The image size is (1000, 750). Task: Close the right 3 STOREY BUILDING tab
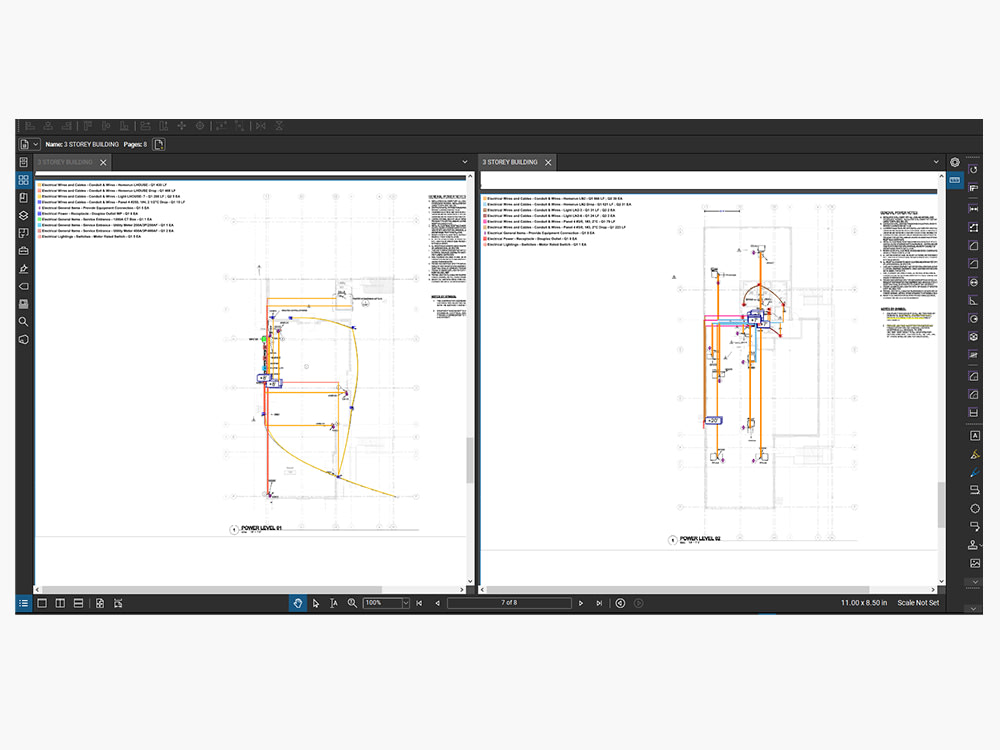[548, 163]
